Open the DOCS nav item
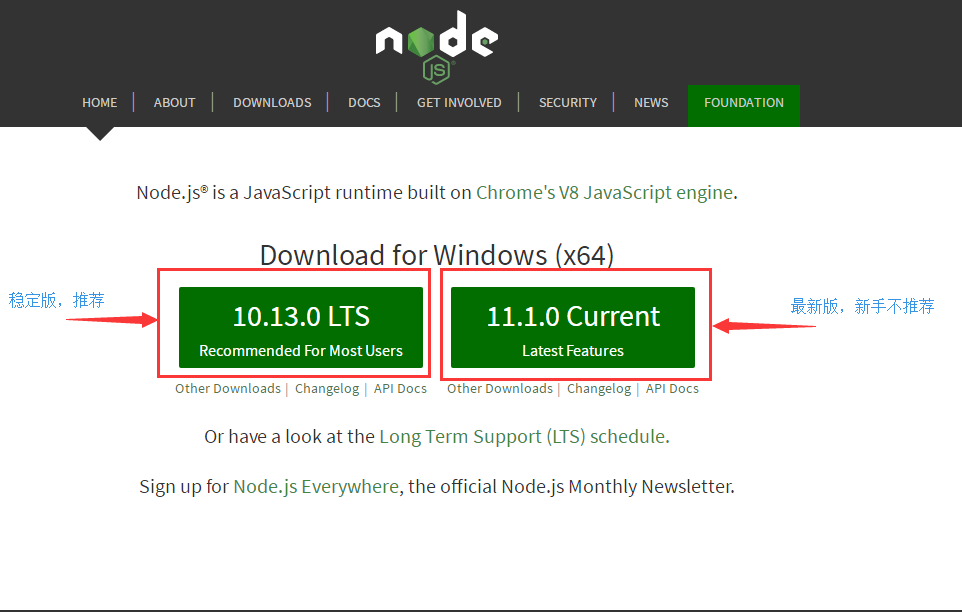 (364, 102)
